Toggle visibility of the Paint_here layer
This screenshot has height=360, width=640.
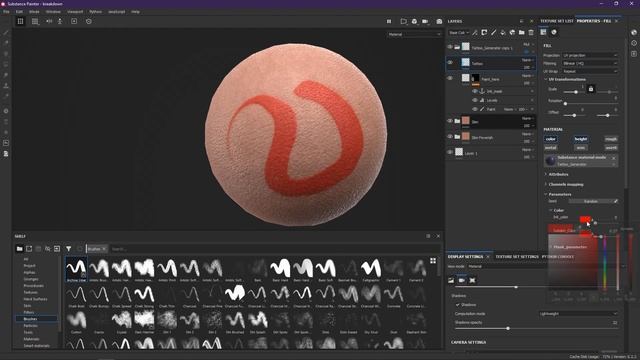pyautogui.click(x=450, y=78)
